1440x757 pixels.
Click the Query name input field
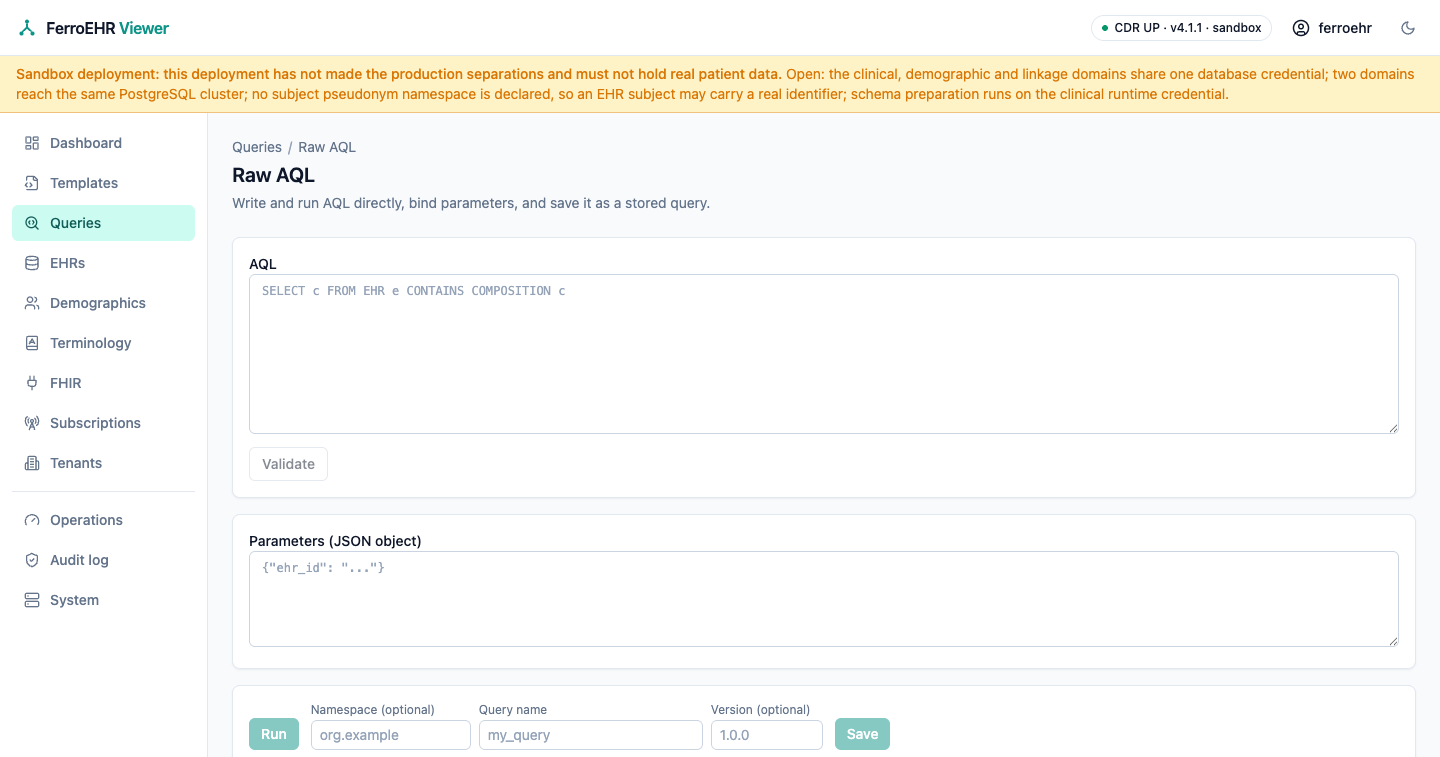[591, 735]
